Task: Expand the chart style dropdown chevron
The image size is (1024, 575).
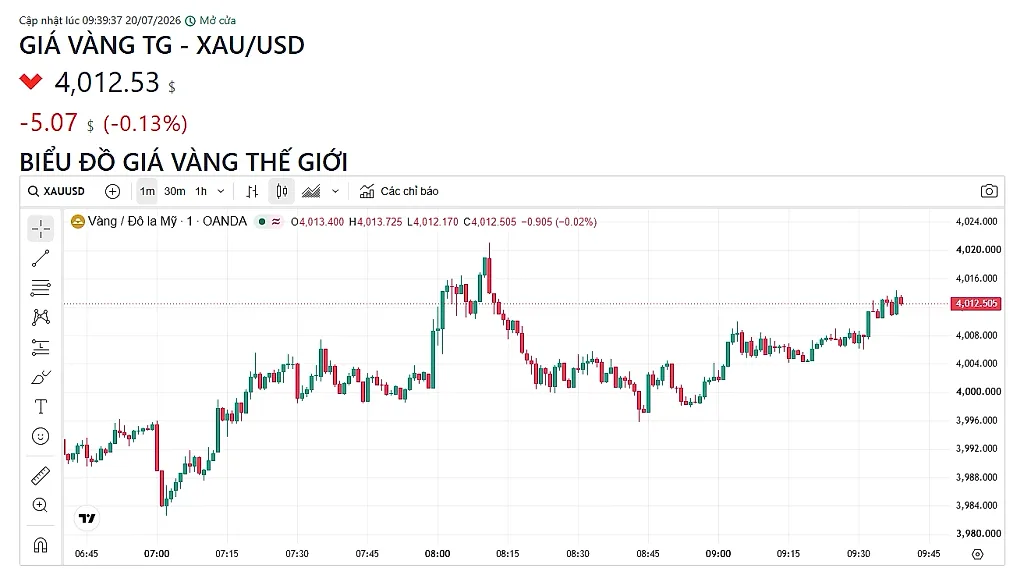Action: tap(336, 191)
